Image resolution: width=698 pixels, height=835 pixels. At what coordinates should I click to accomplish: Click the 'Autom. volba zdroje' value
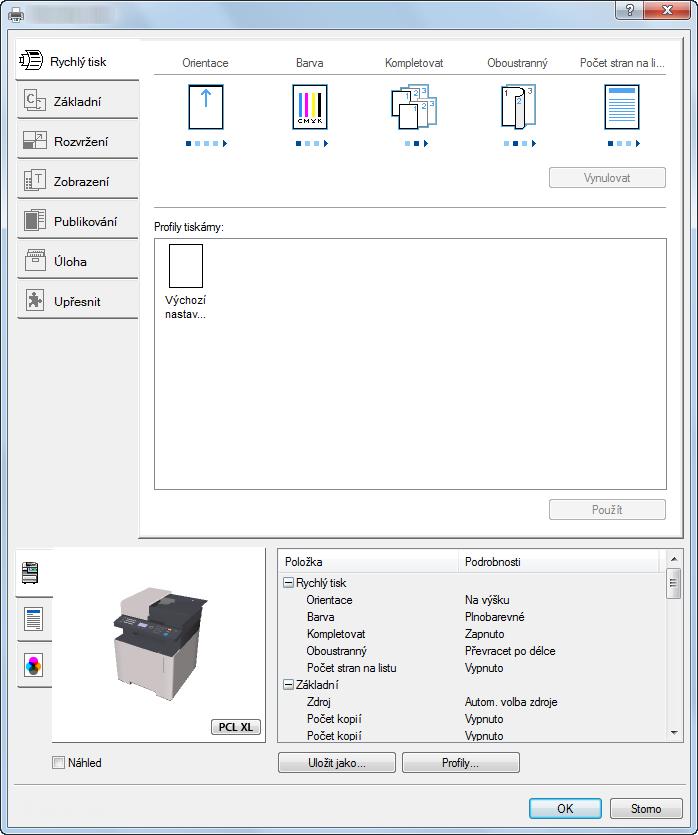[511, 702]
